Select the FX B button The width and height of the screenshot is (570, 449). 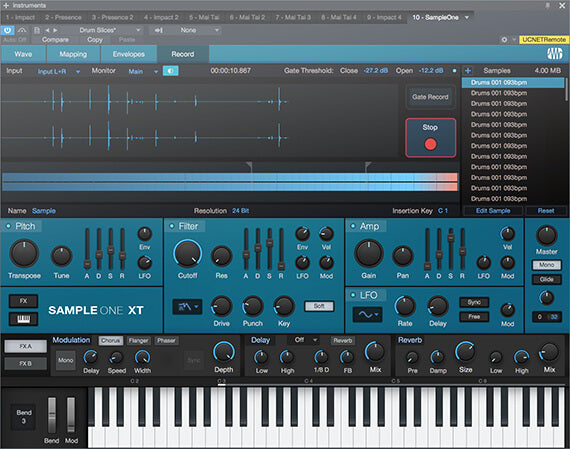(x=25, y=363)
